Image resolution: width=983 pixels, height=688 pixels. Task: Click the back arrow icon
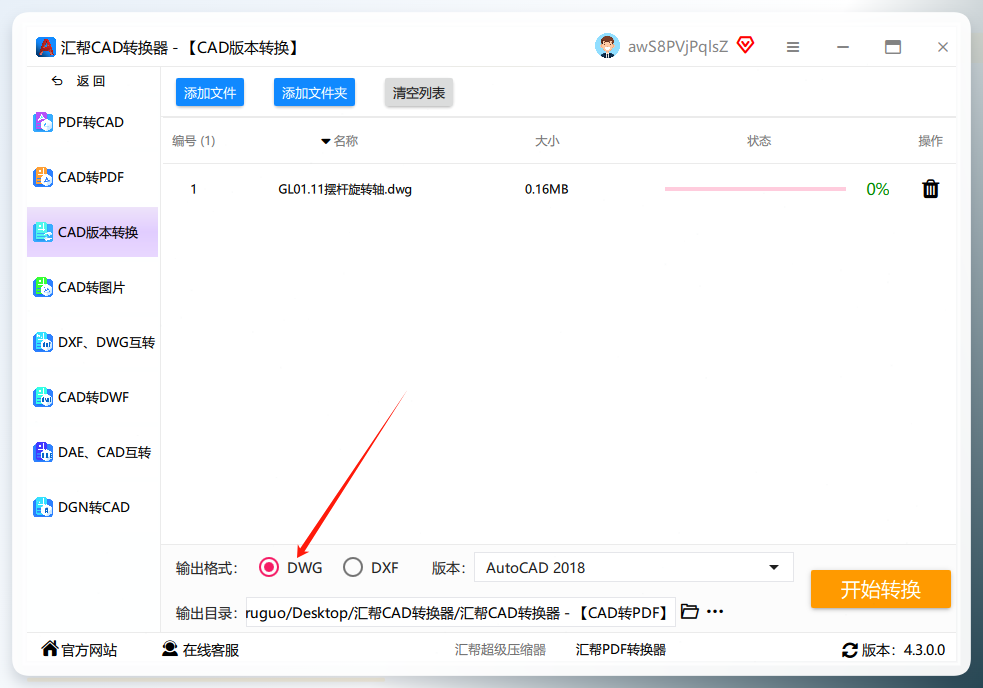tap(57, 81)
